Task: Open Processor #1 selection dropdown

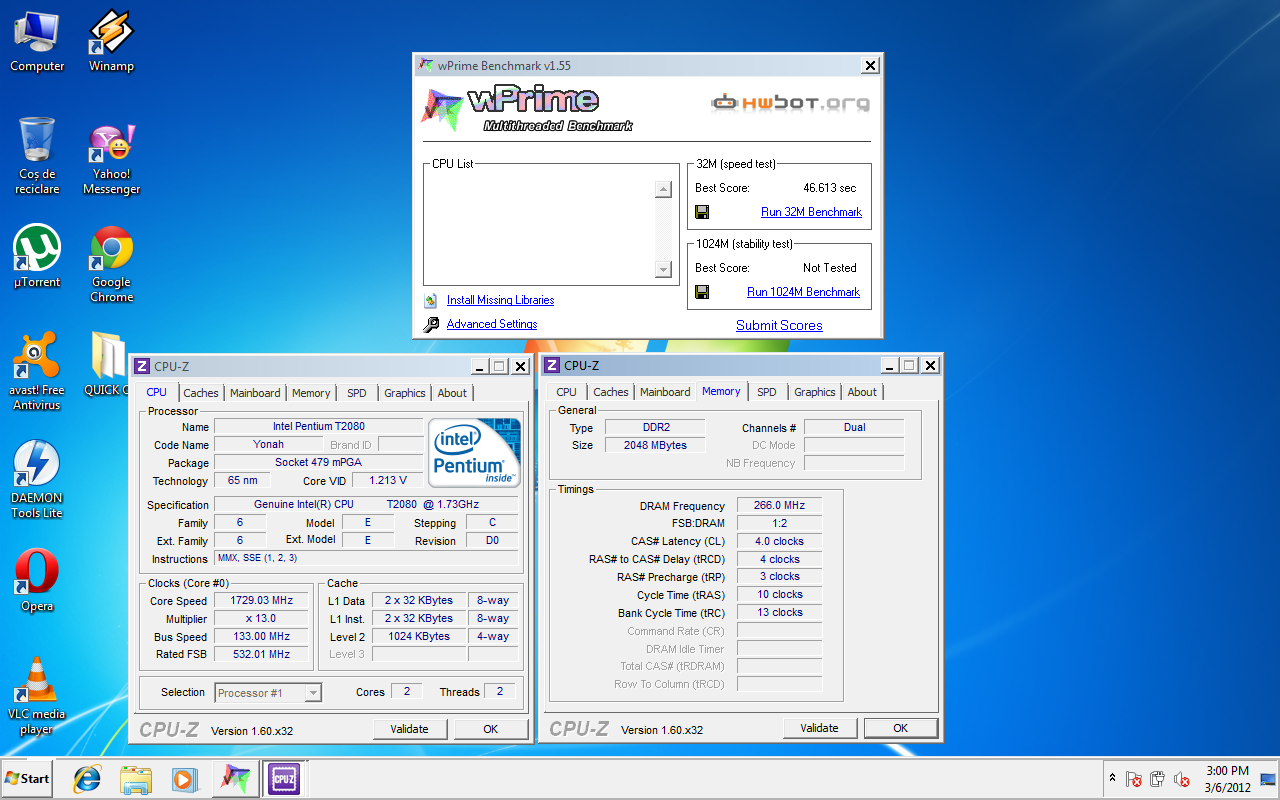Action: 267,692
